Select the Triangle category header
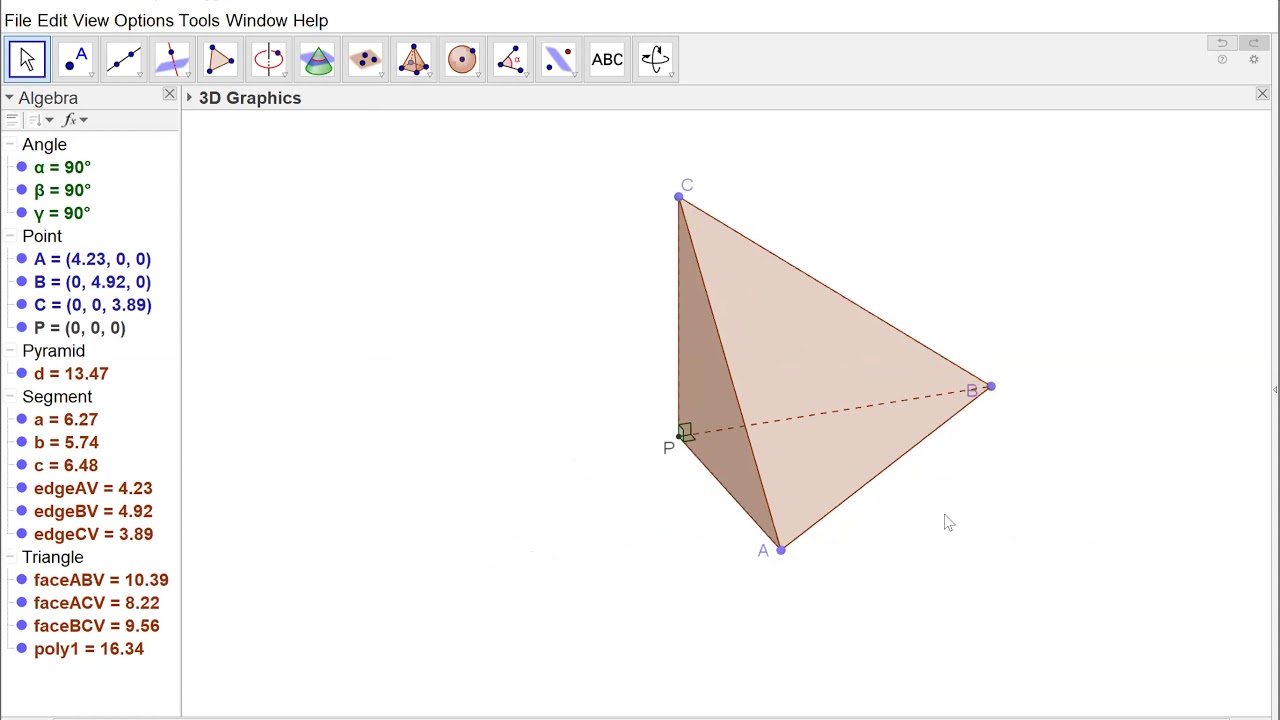 point(53,557)
